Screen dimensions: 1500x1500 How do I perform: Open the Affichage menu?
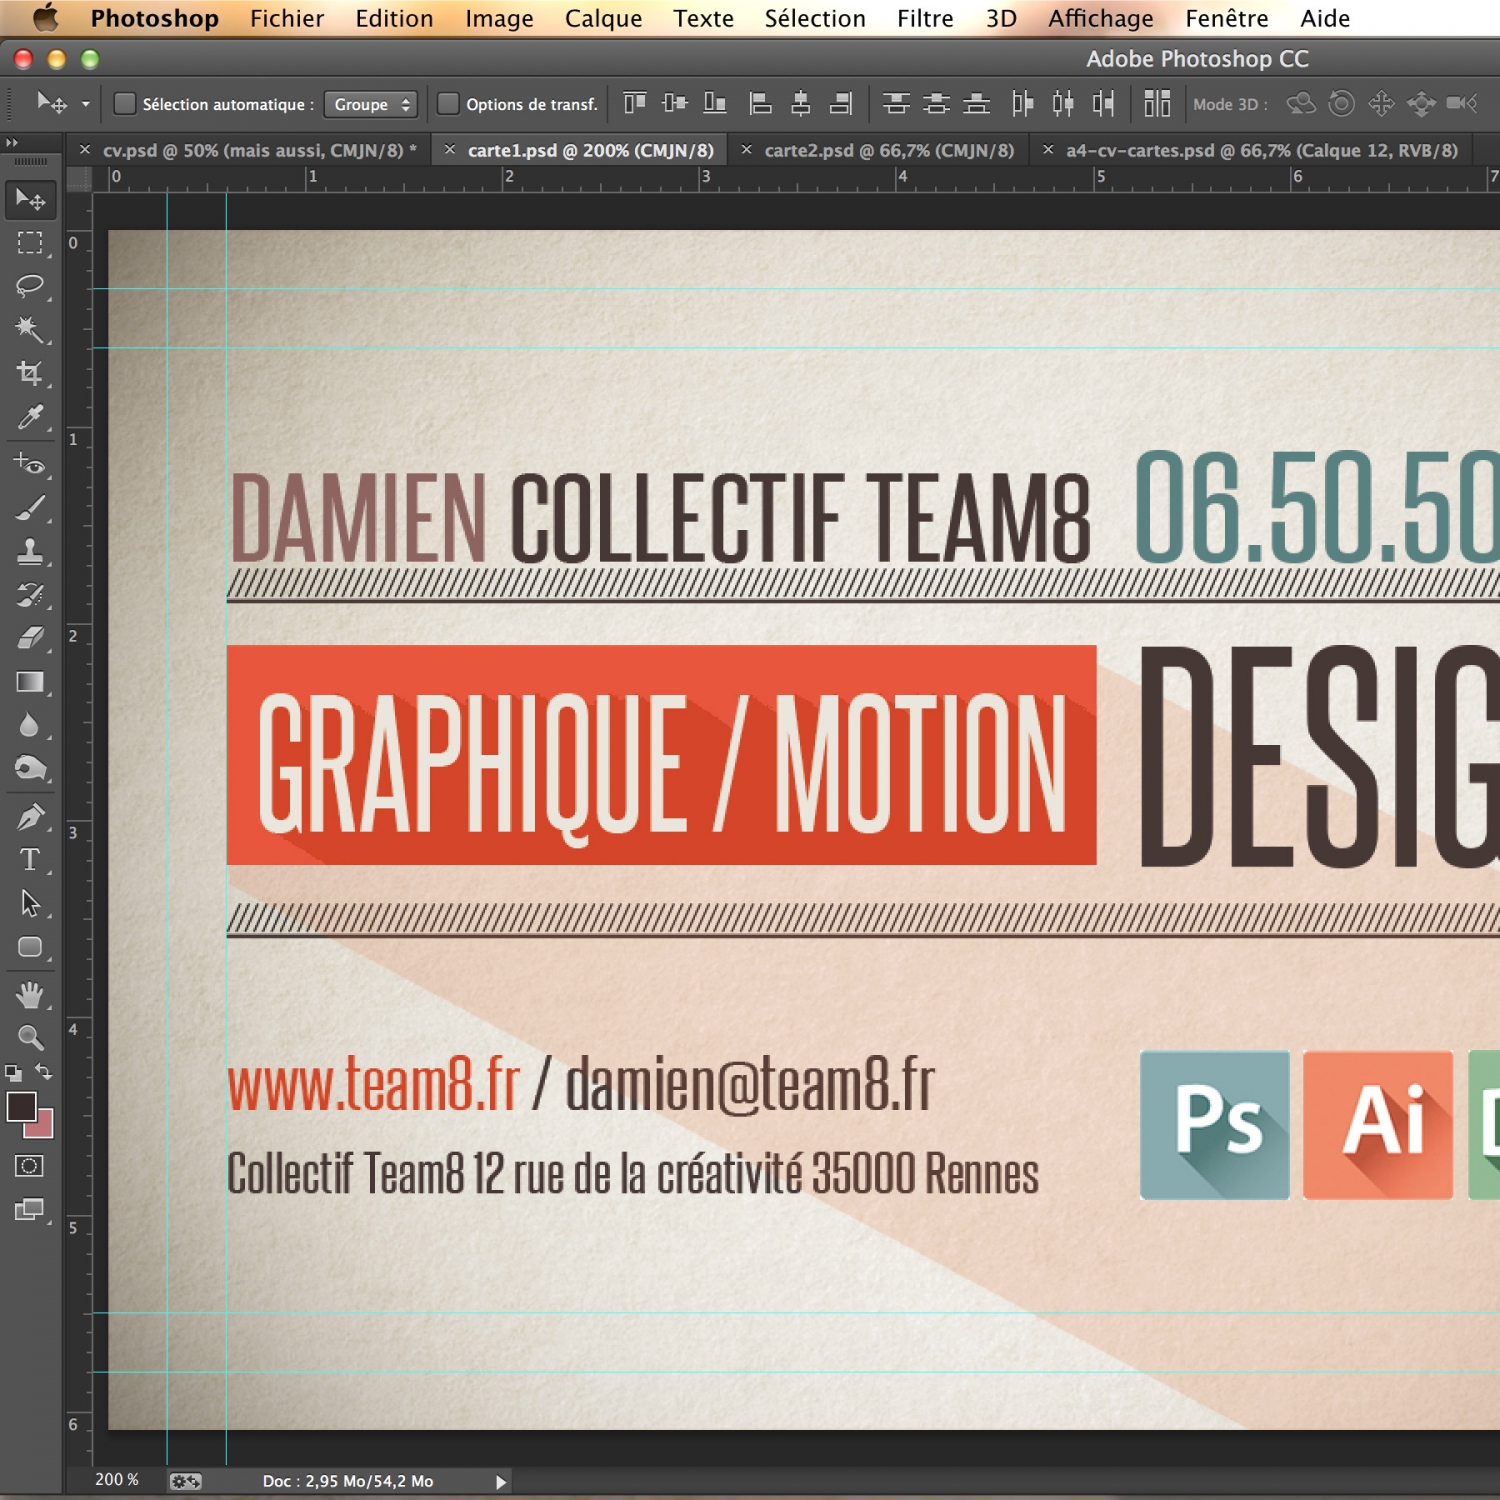coord(1100,18)
